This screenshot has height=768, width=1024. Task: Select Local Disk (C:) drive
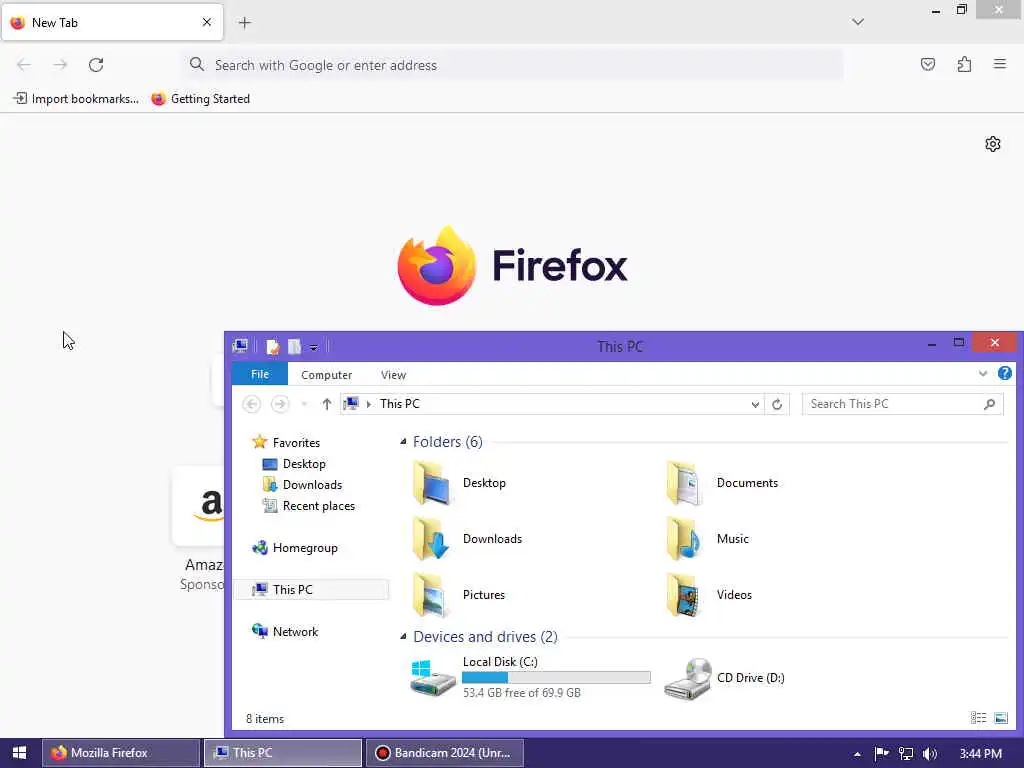click(x=530, y=677)
